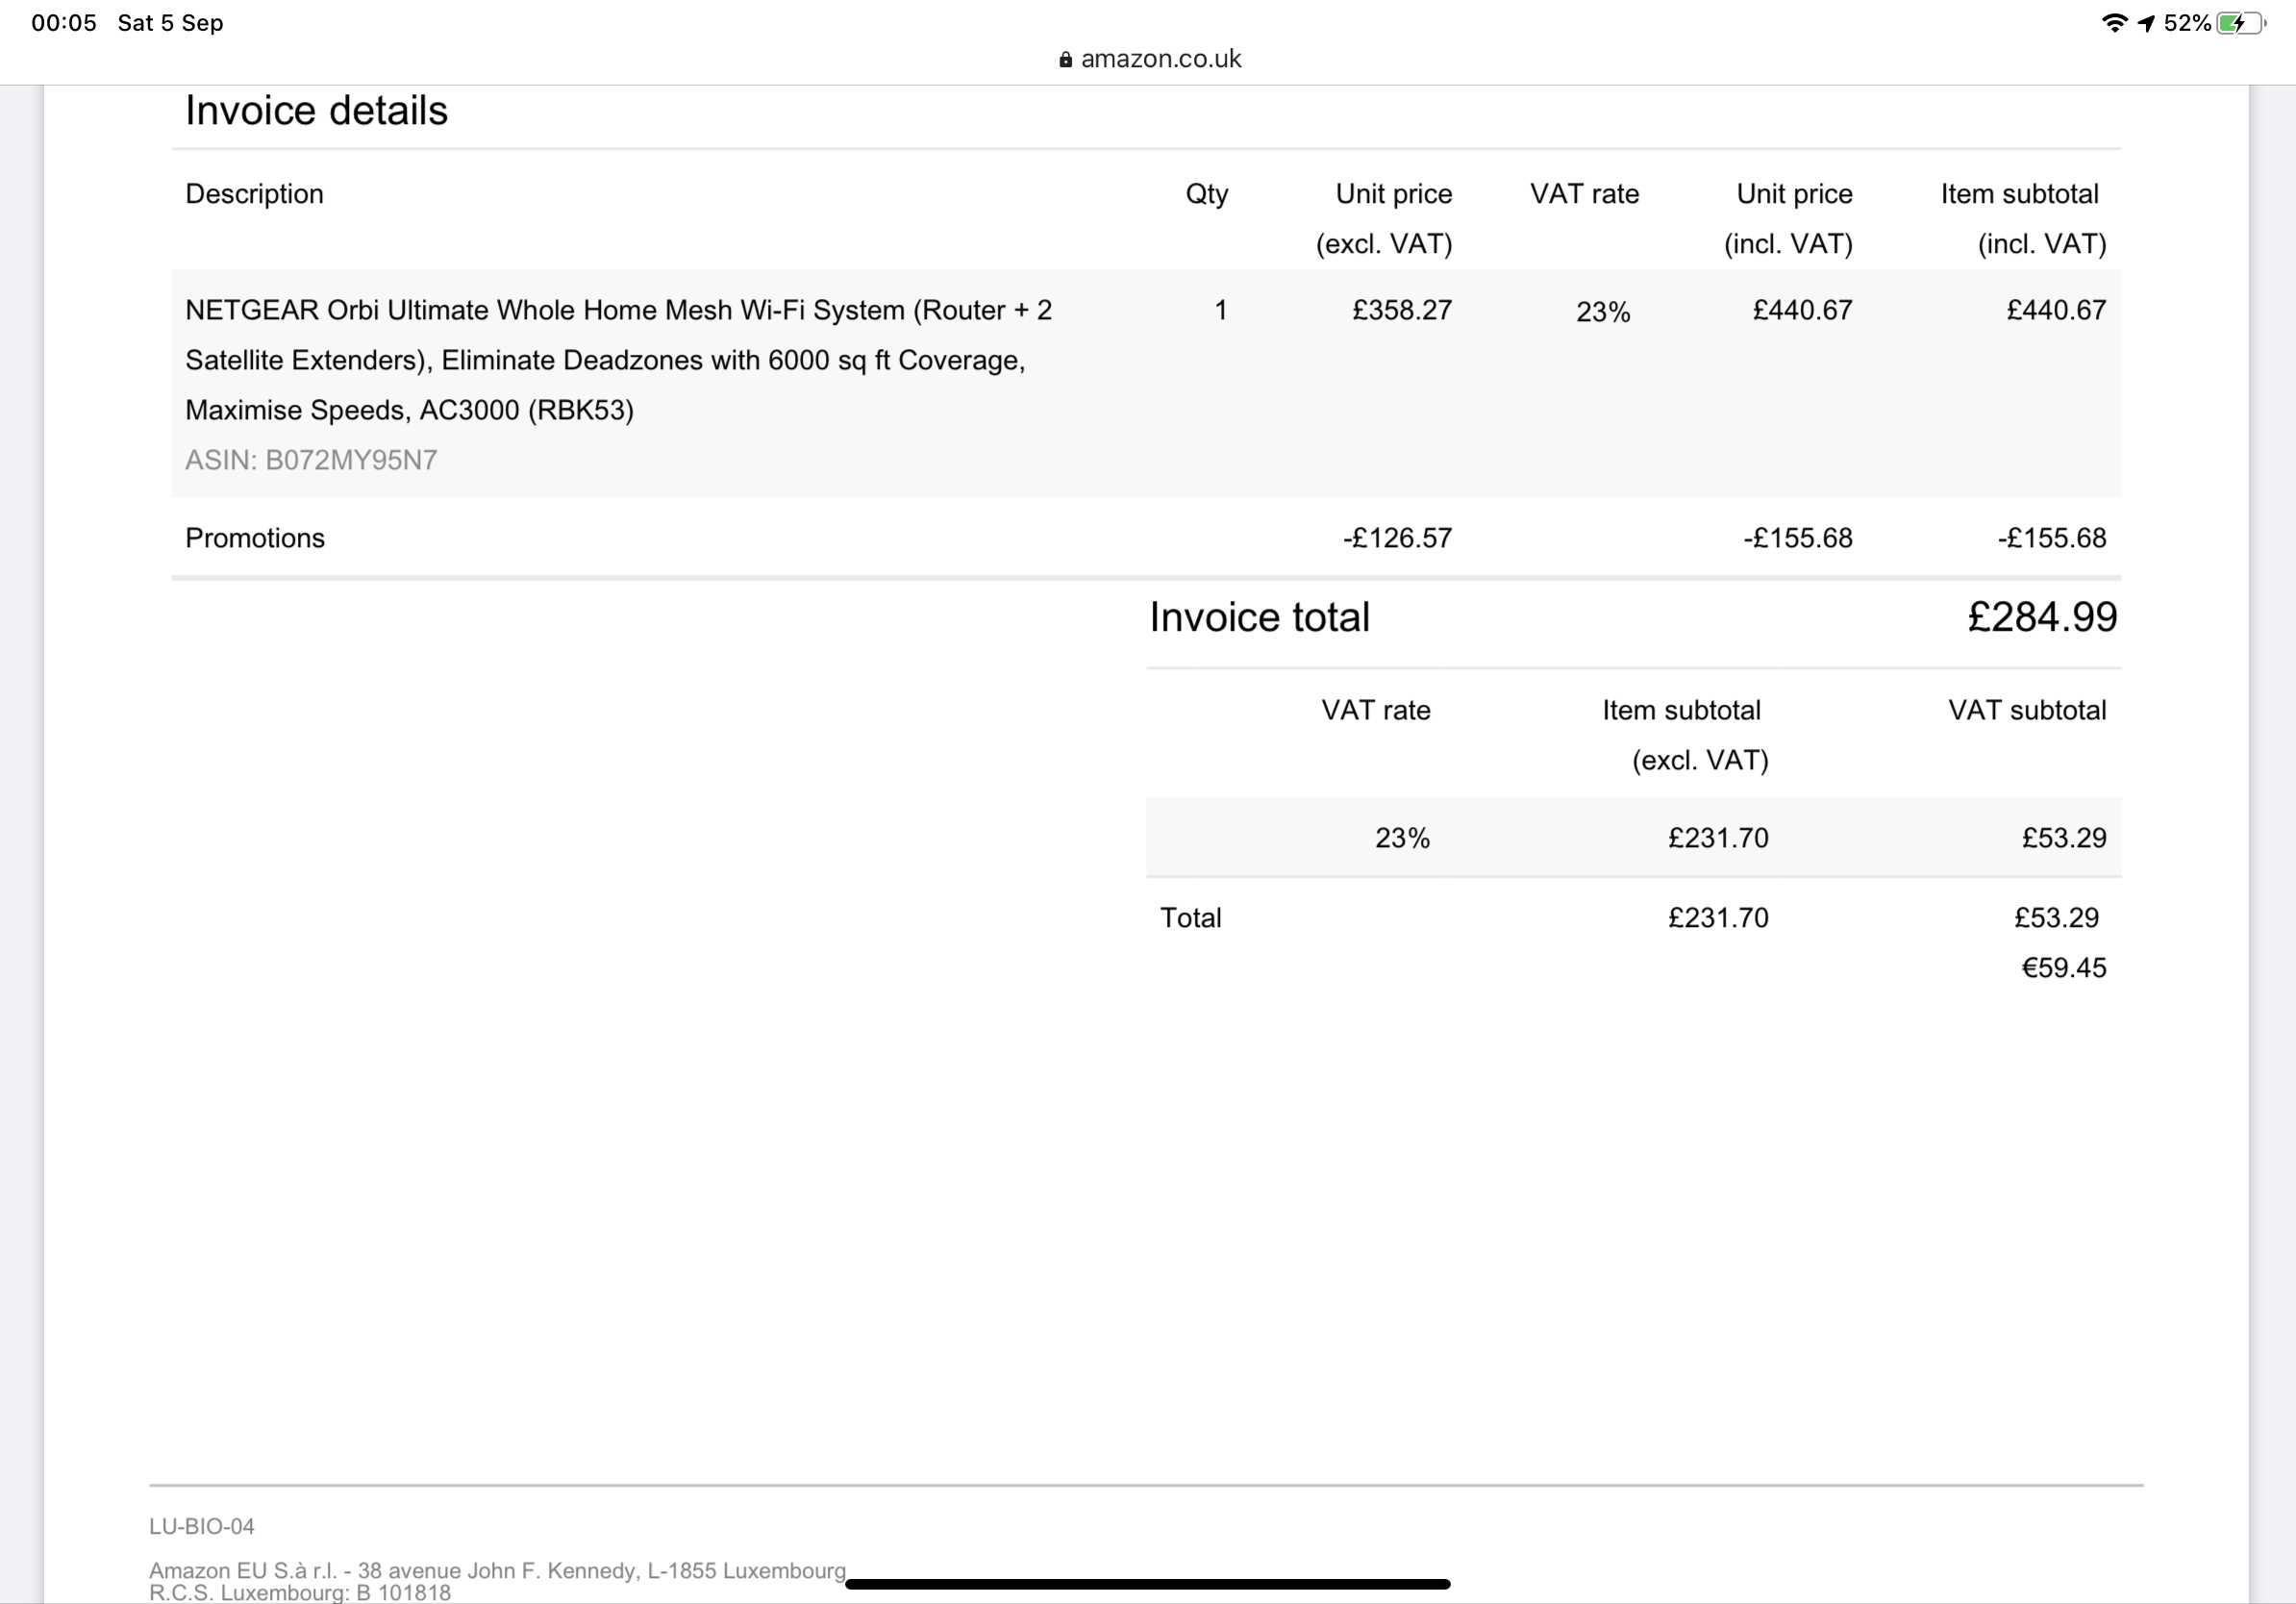Tap the Qty column header
Screen dimensions: 2296x1604
(1207, 194)
